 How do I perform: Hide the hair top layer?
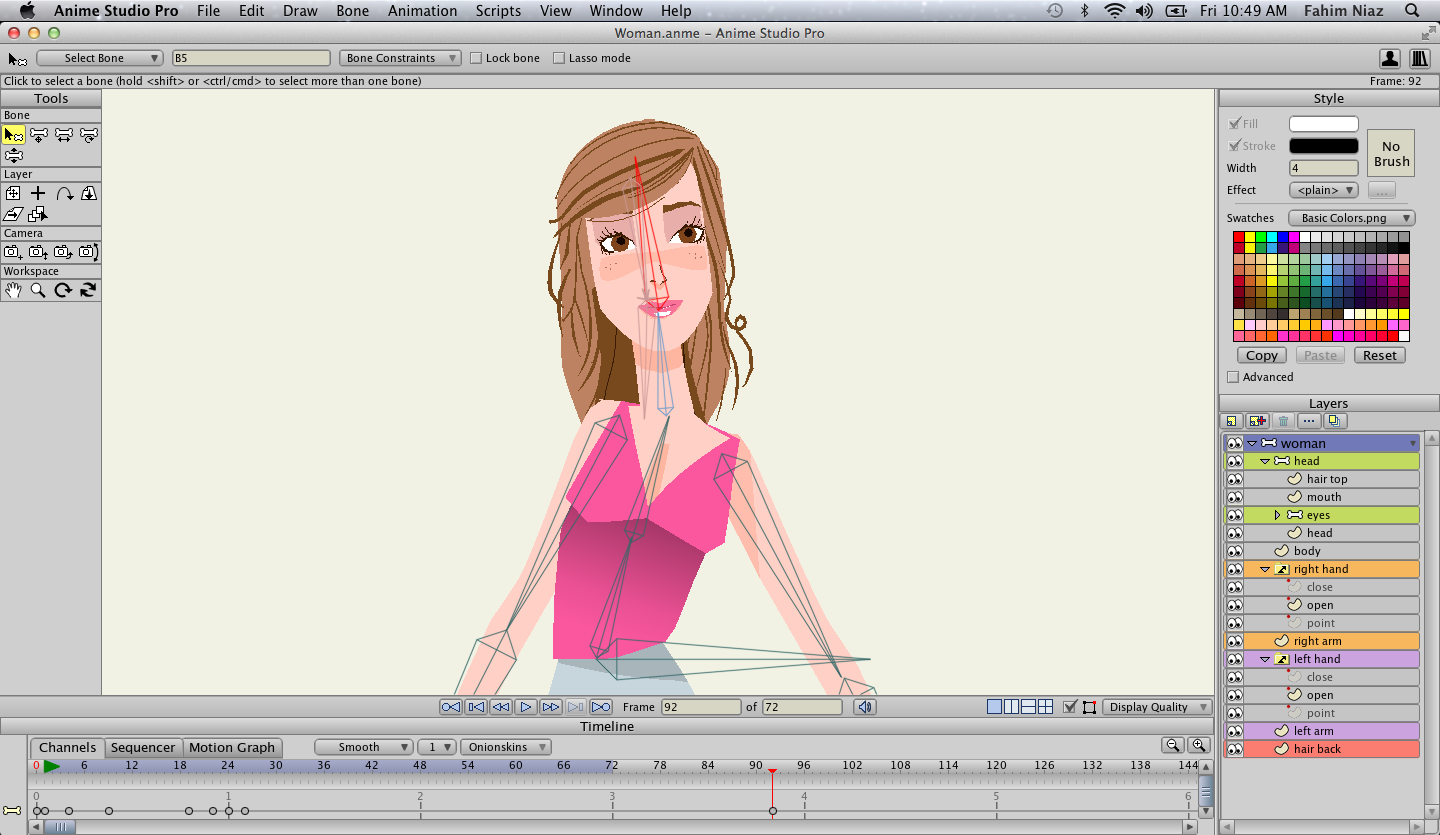pos(1235,479)
